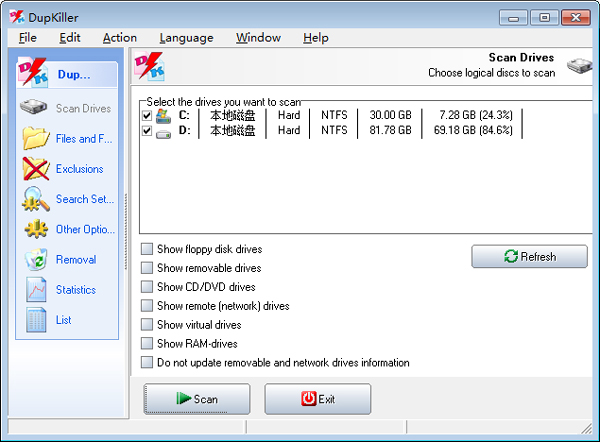
Task: Go to Files and F... sidebar link
Action: [x=84, y=139]
